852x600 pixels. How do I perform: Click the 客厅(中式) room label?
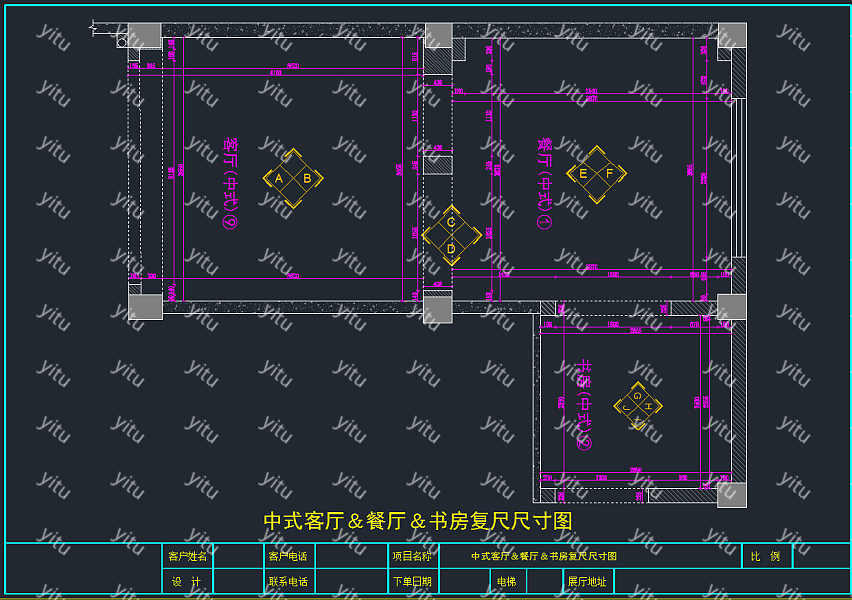tap(230, 185)
